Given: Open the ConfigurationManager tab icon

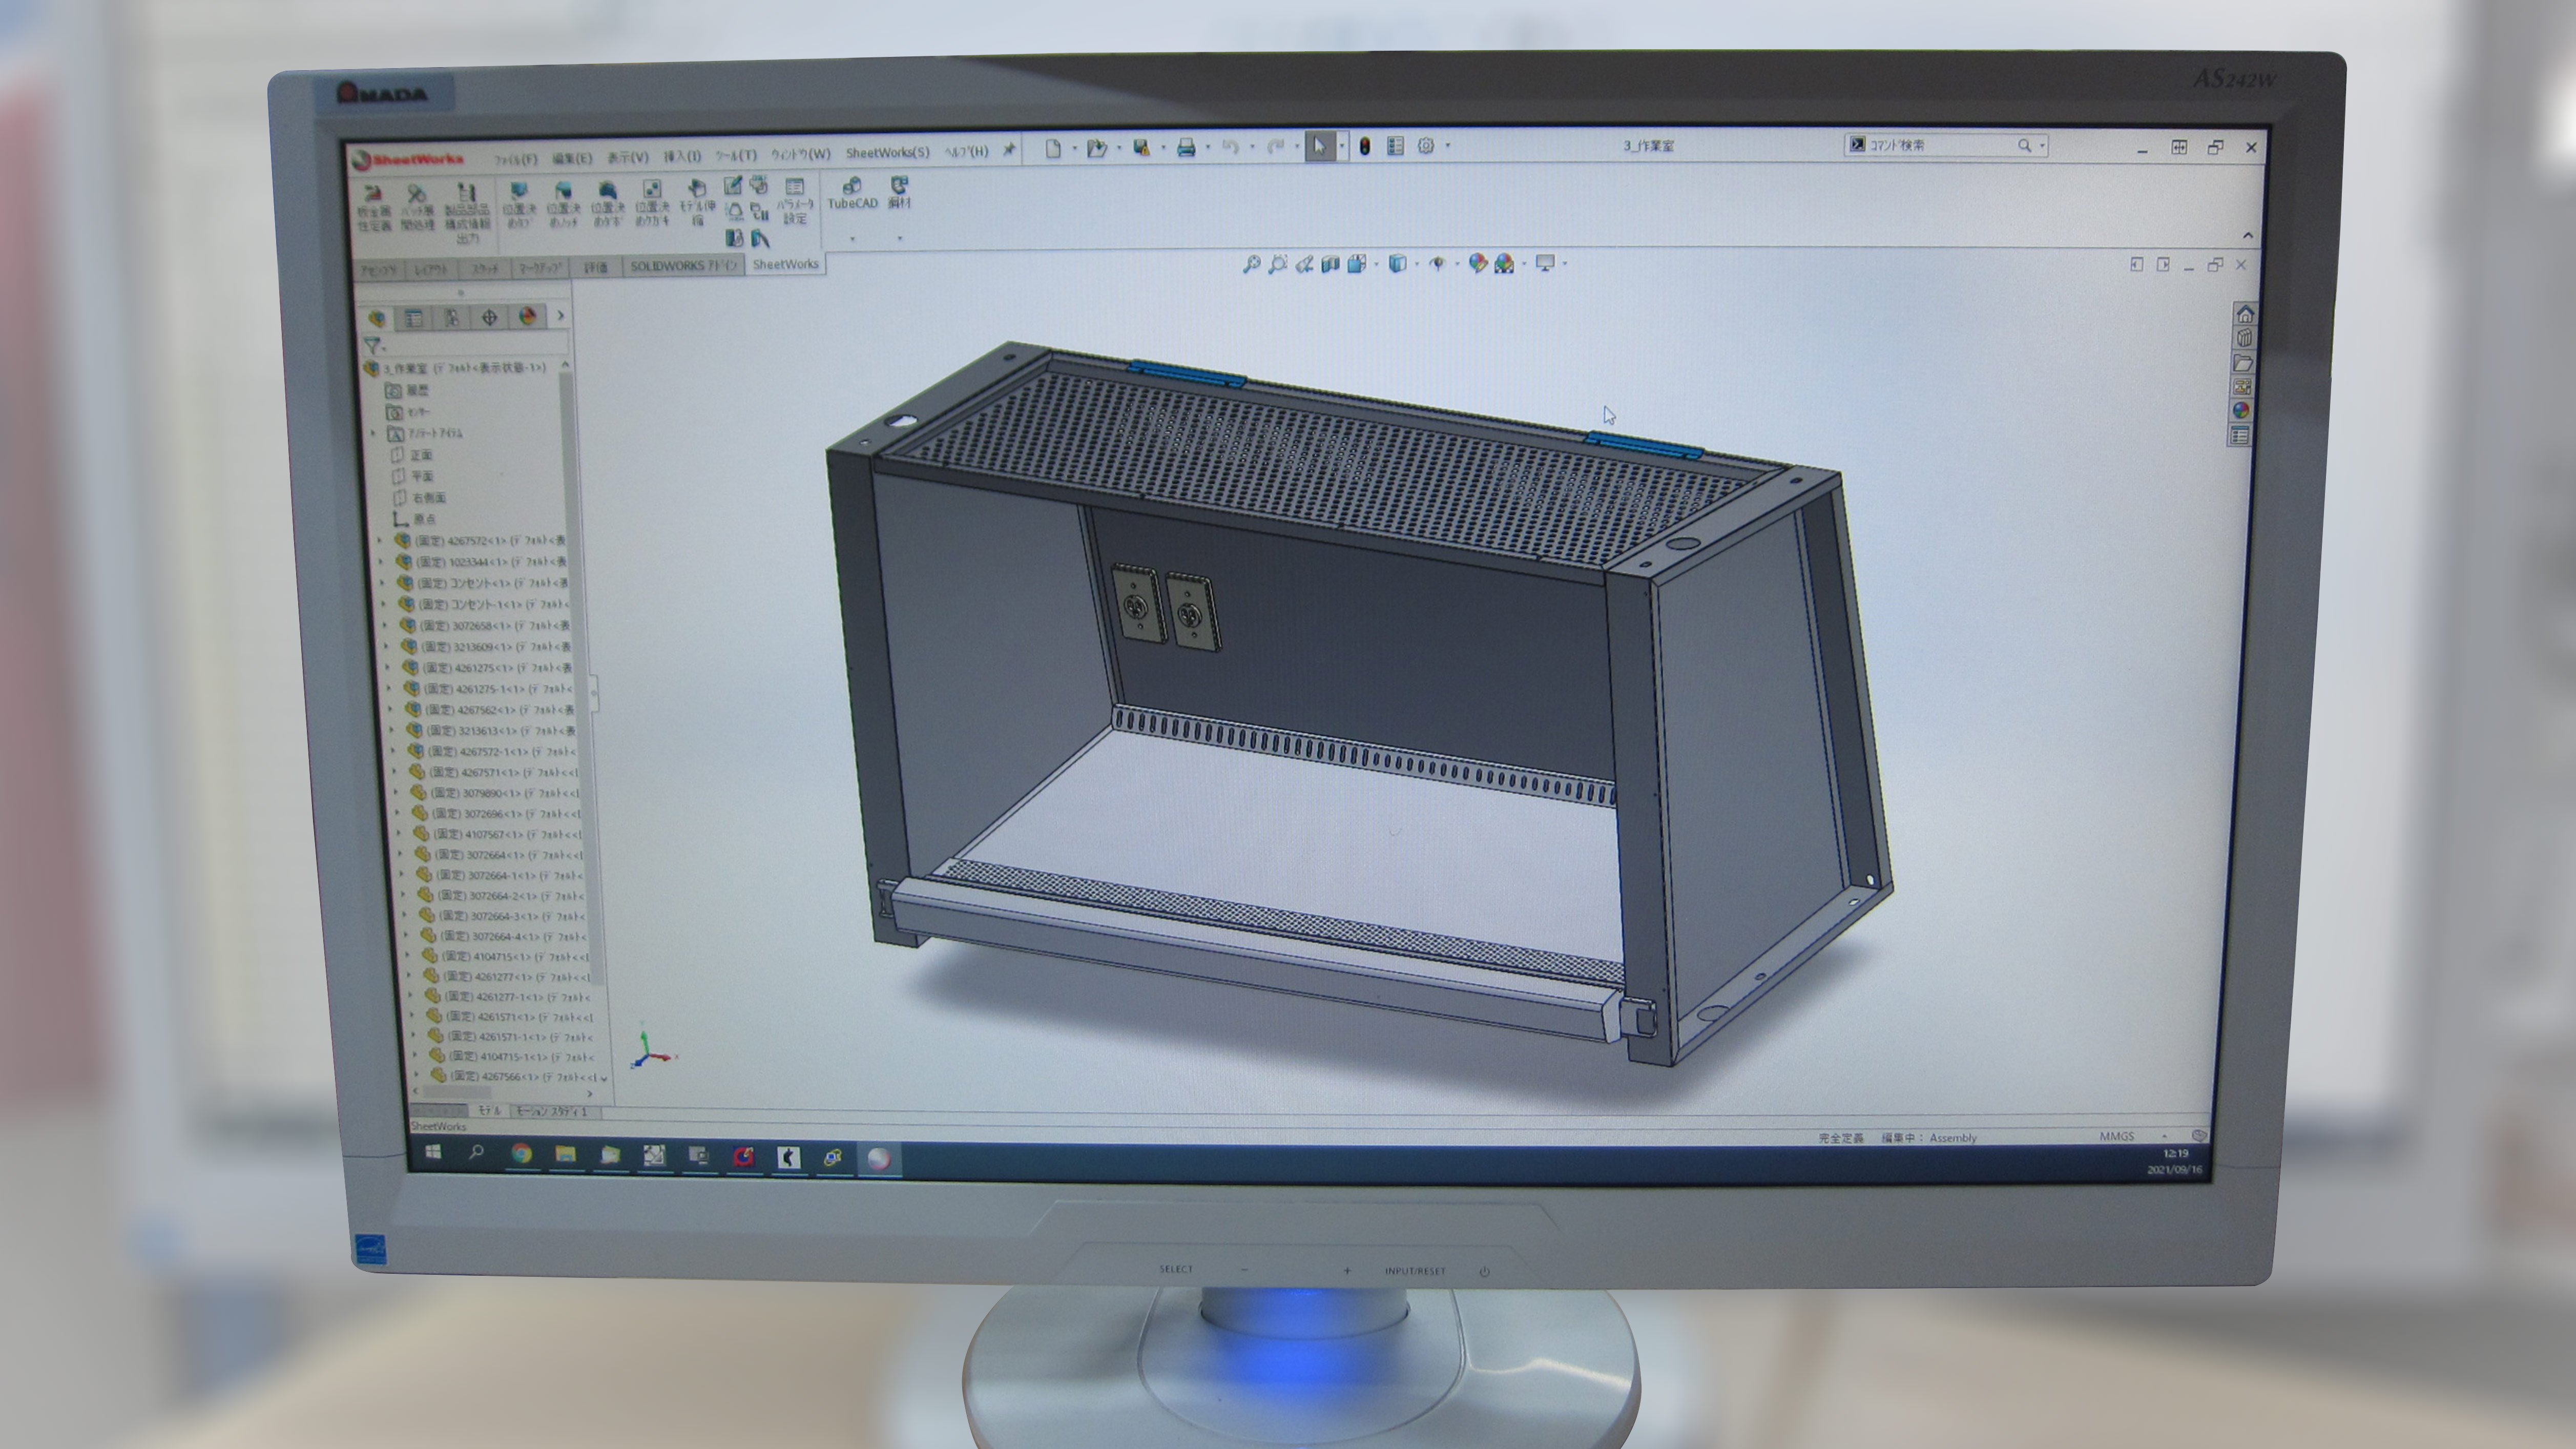Looking at the screenshot, I should click(452, 318).
